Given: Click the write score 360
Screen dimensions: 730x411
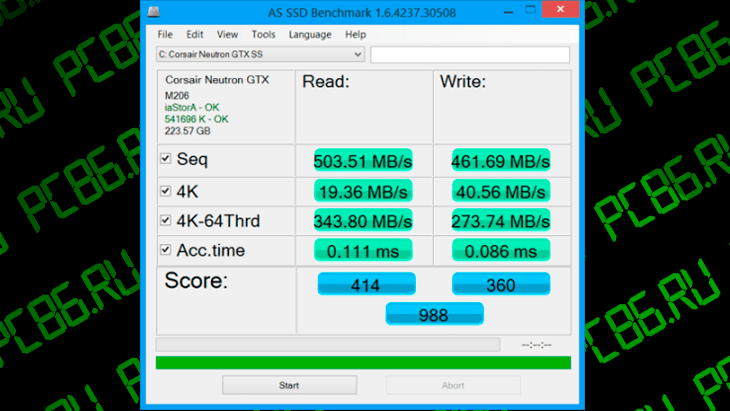Looking at the screenshot, I should [501, 284].
